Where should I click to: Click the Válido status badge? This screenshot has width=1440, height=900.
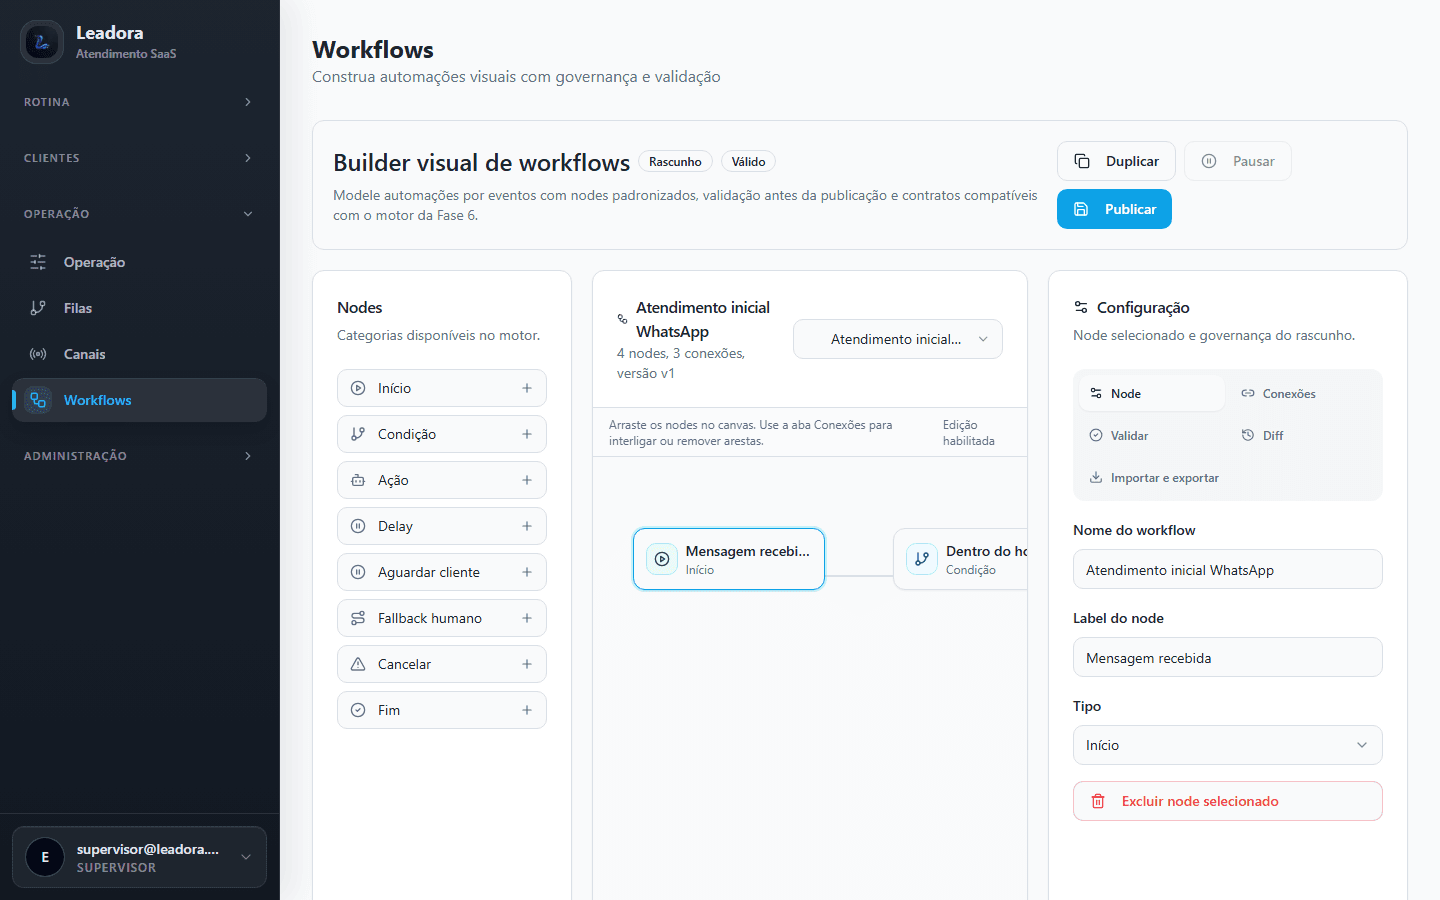pos(748,161)
